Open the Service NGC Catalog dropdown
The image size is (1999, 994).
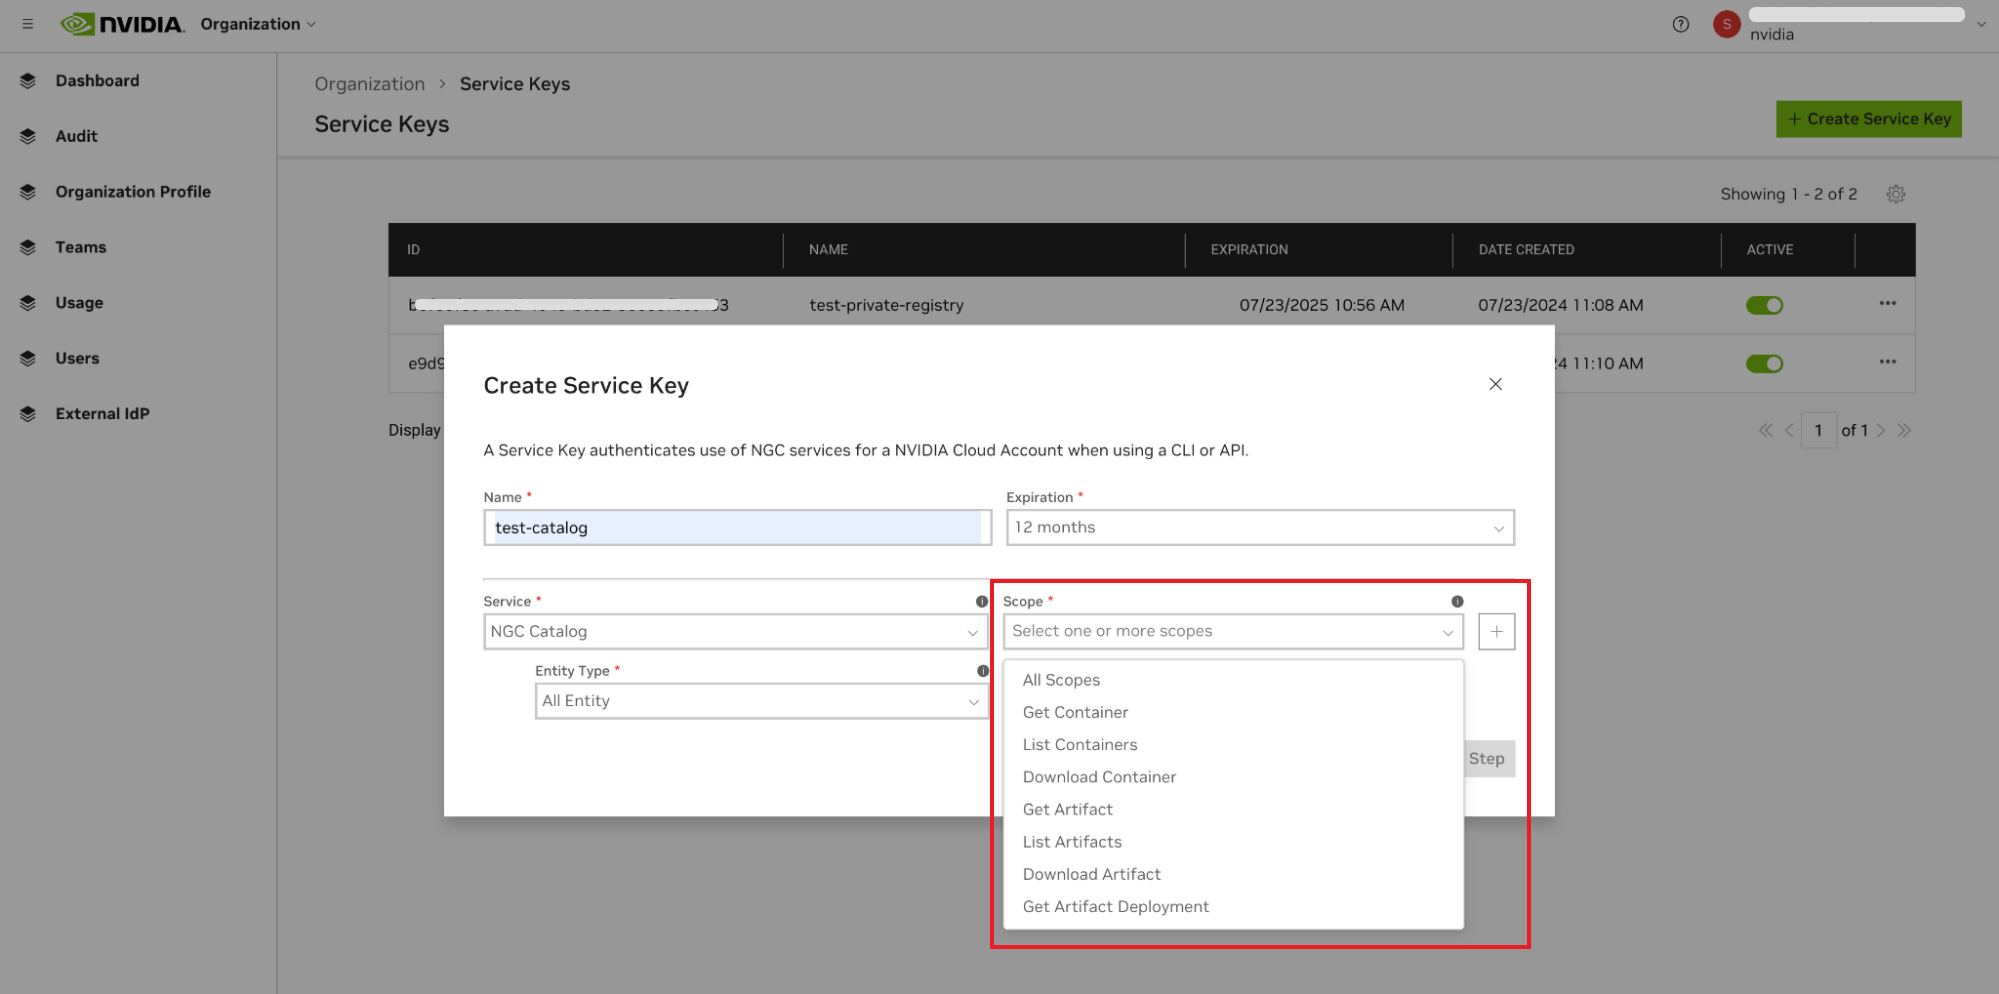coord(736,631)
